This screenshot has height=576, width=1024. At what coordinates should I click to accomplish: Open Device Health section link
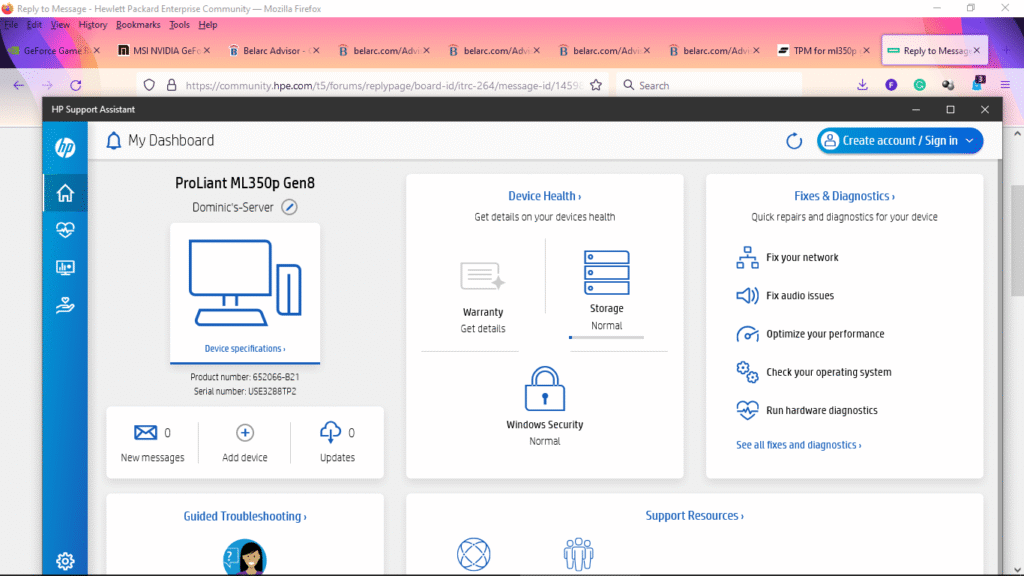coord(545,196)
